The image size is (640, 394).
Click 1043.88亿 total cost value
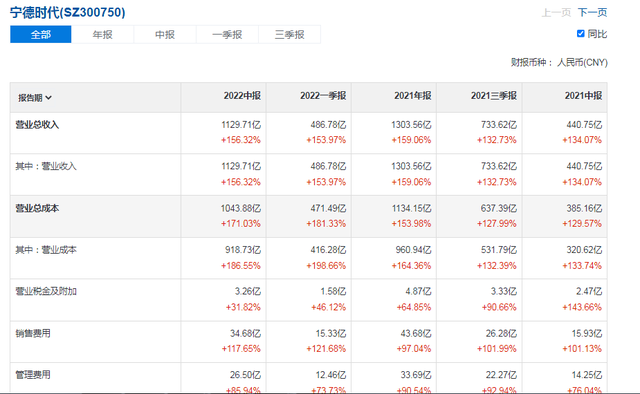[x=241, y=208]
